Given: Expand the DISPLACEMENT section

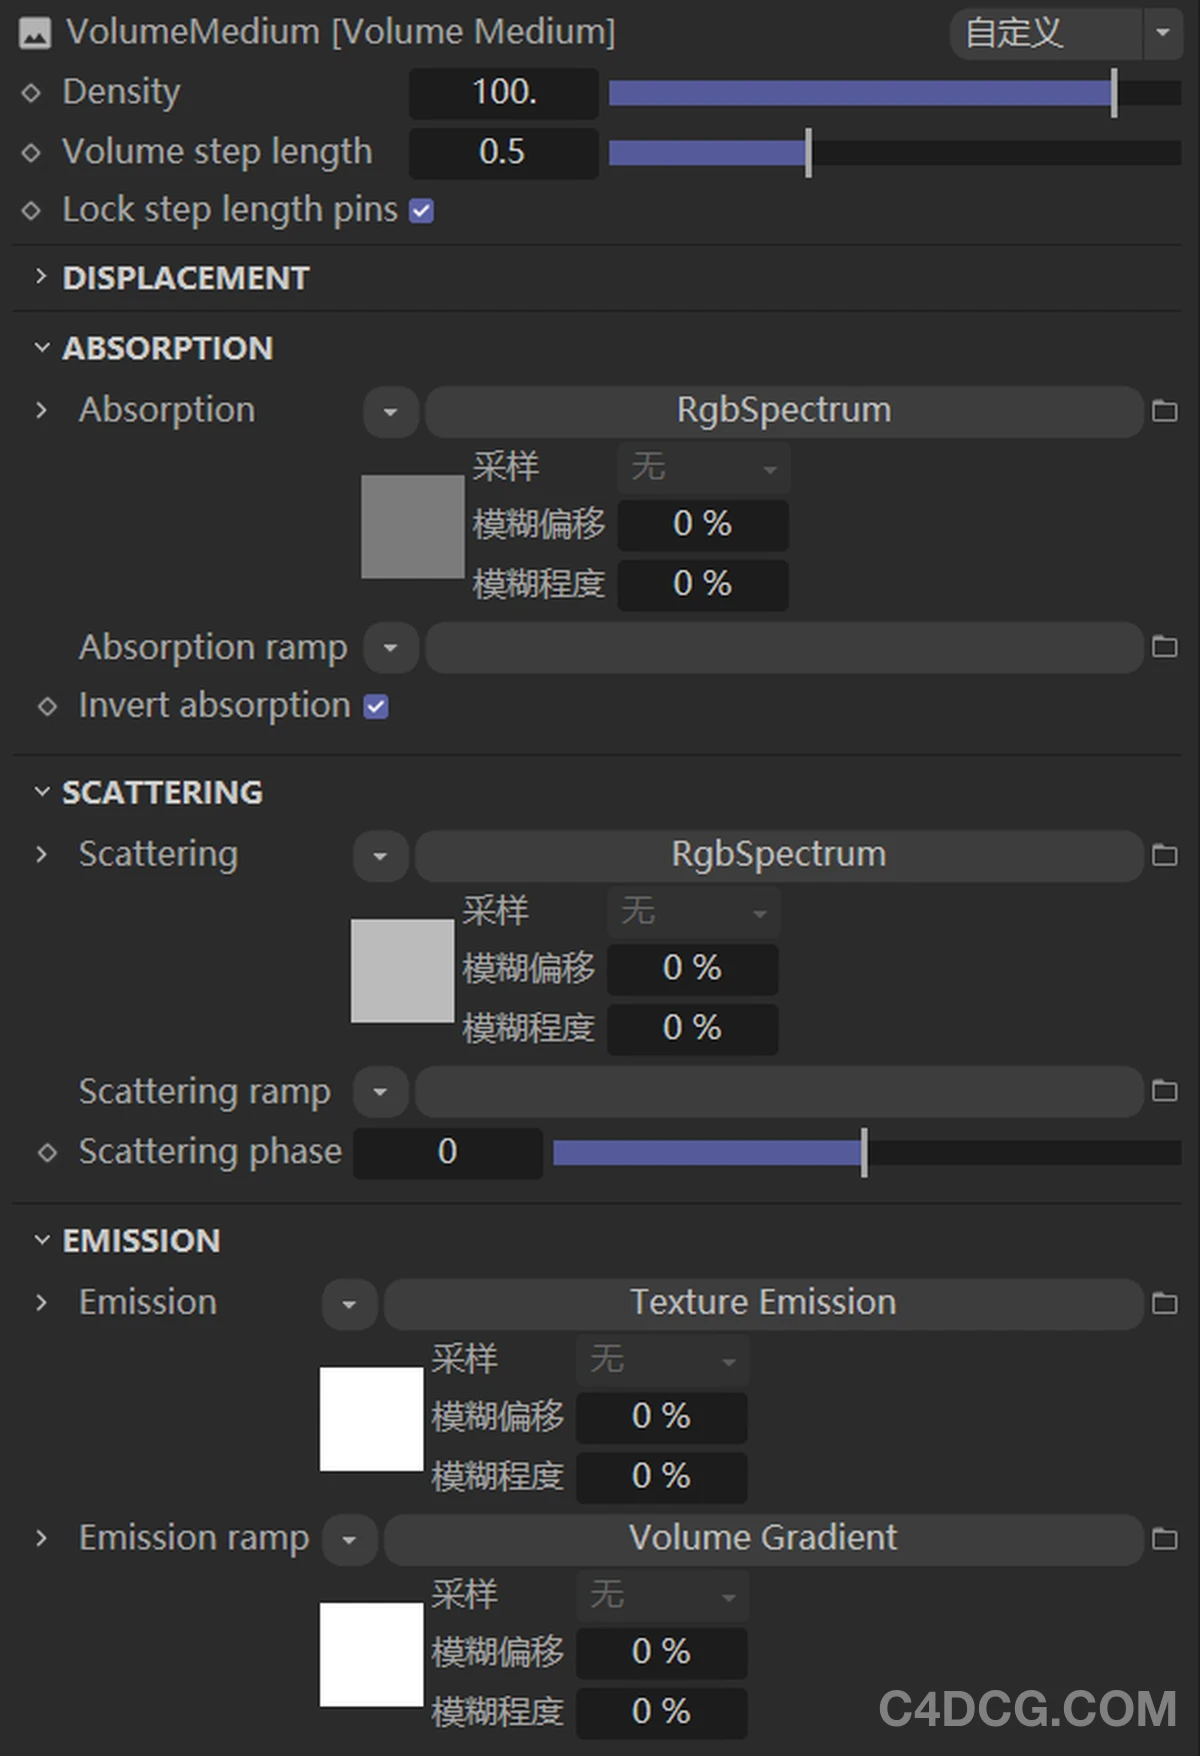Looking at the screenshot, I should pyautogui.click(x=41, y=277).
